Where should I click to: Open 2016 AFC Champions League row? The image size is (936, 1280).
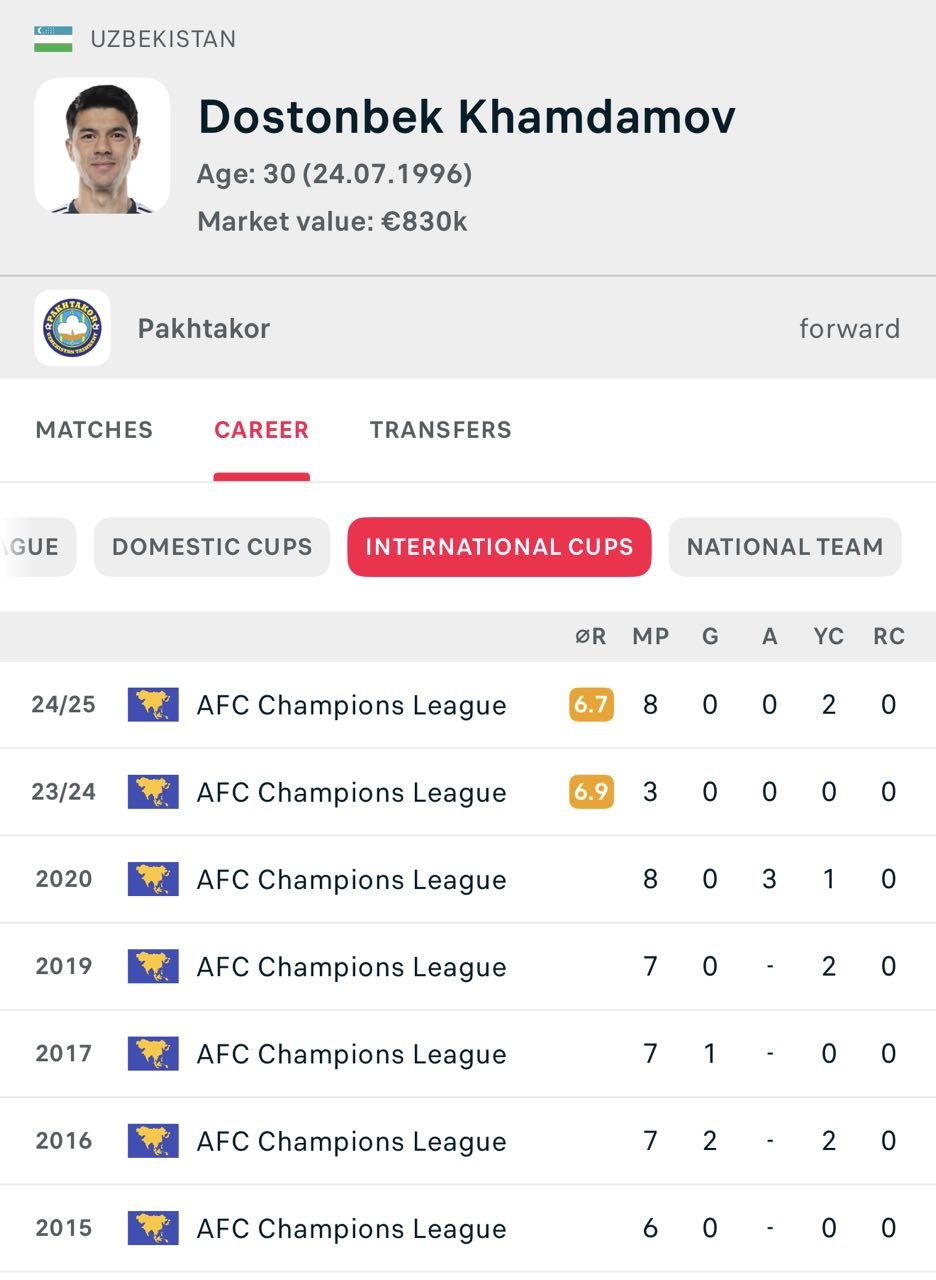point(468,1141)
